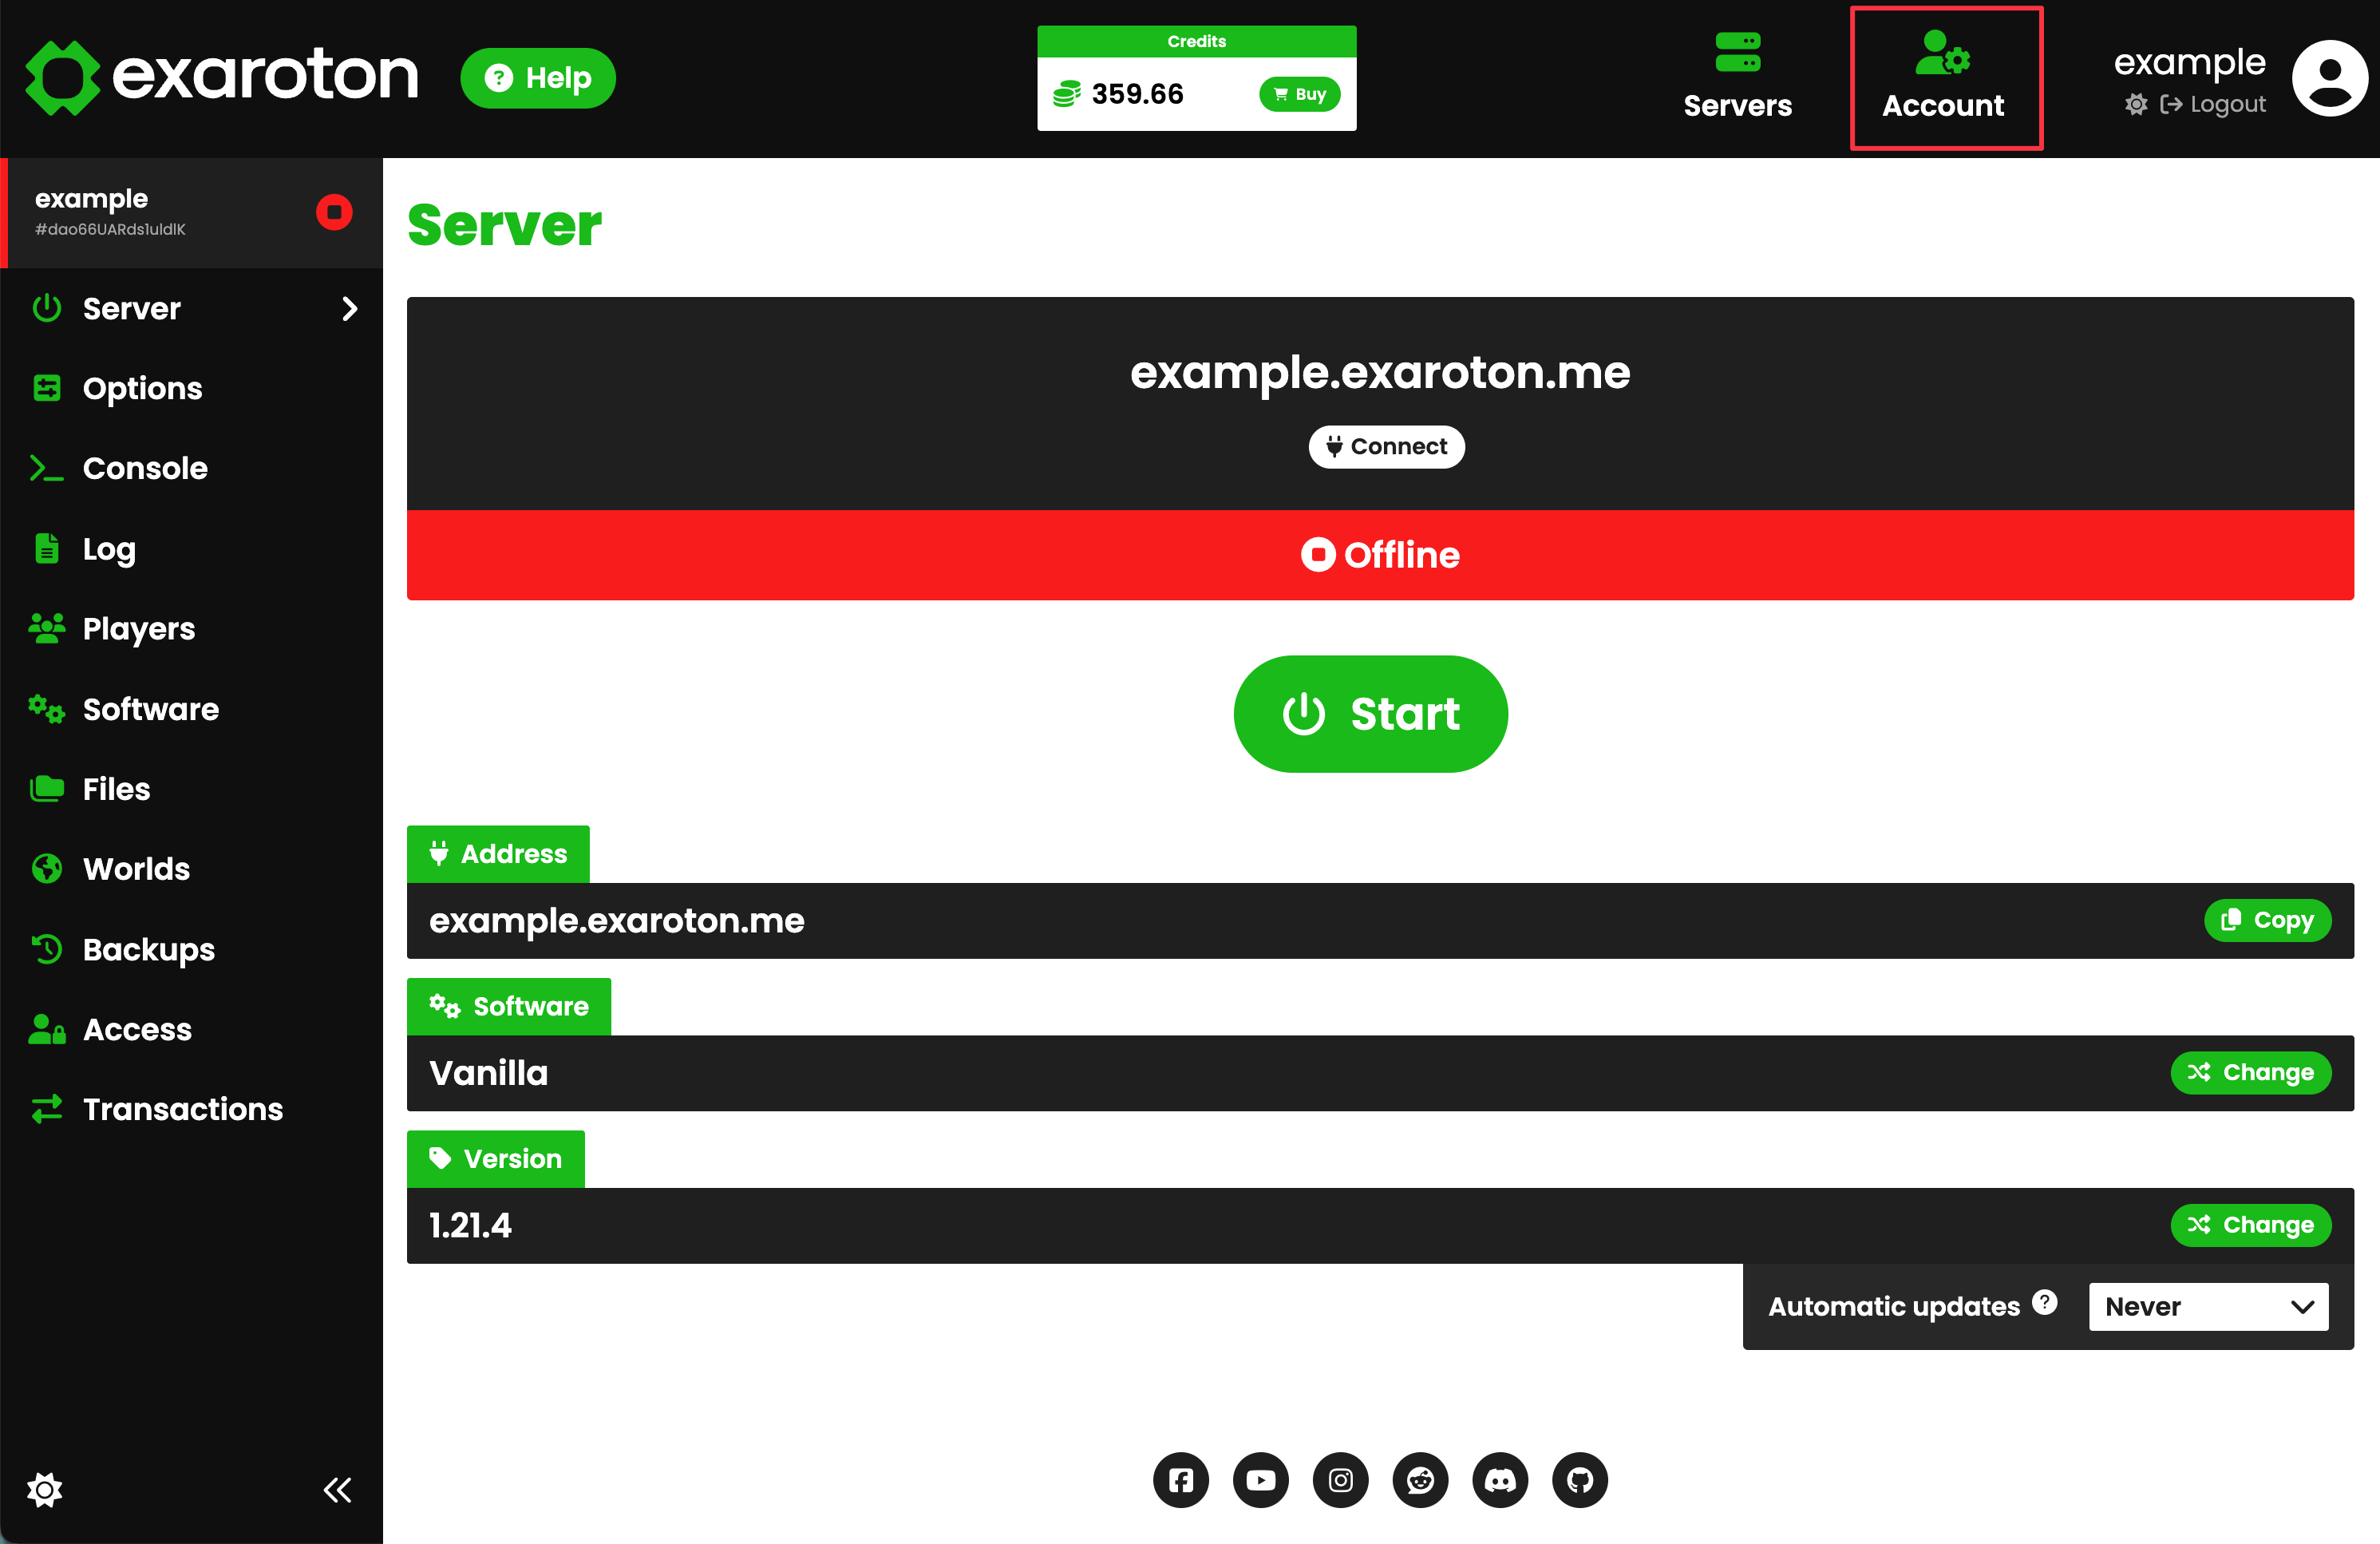The width and height of the screenshot is (2380, 1544).
Task: Click the Files folder icon
Action: tap(47, 788)
